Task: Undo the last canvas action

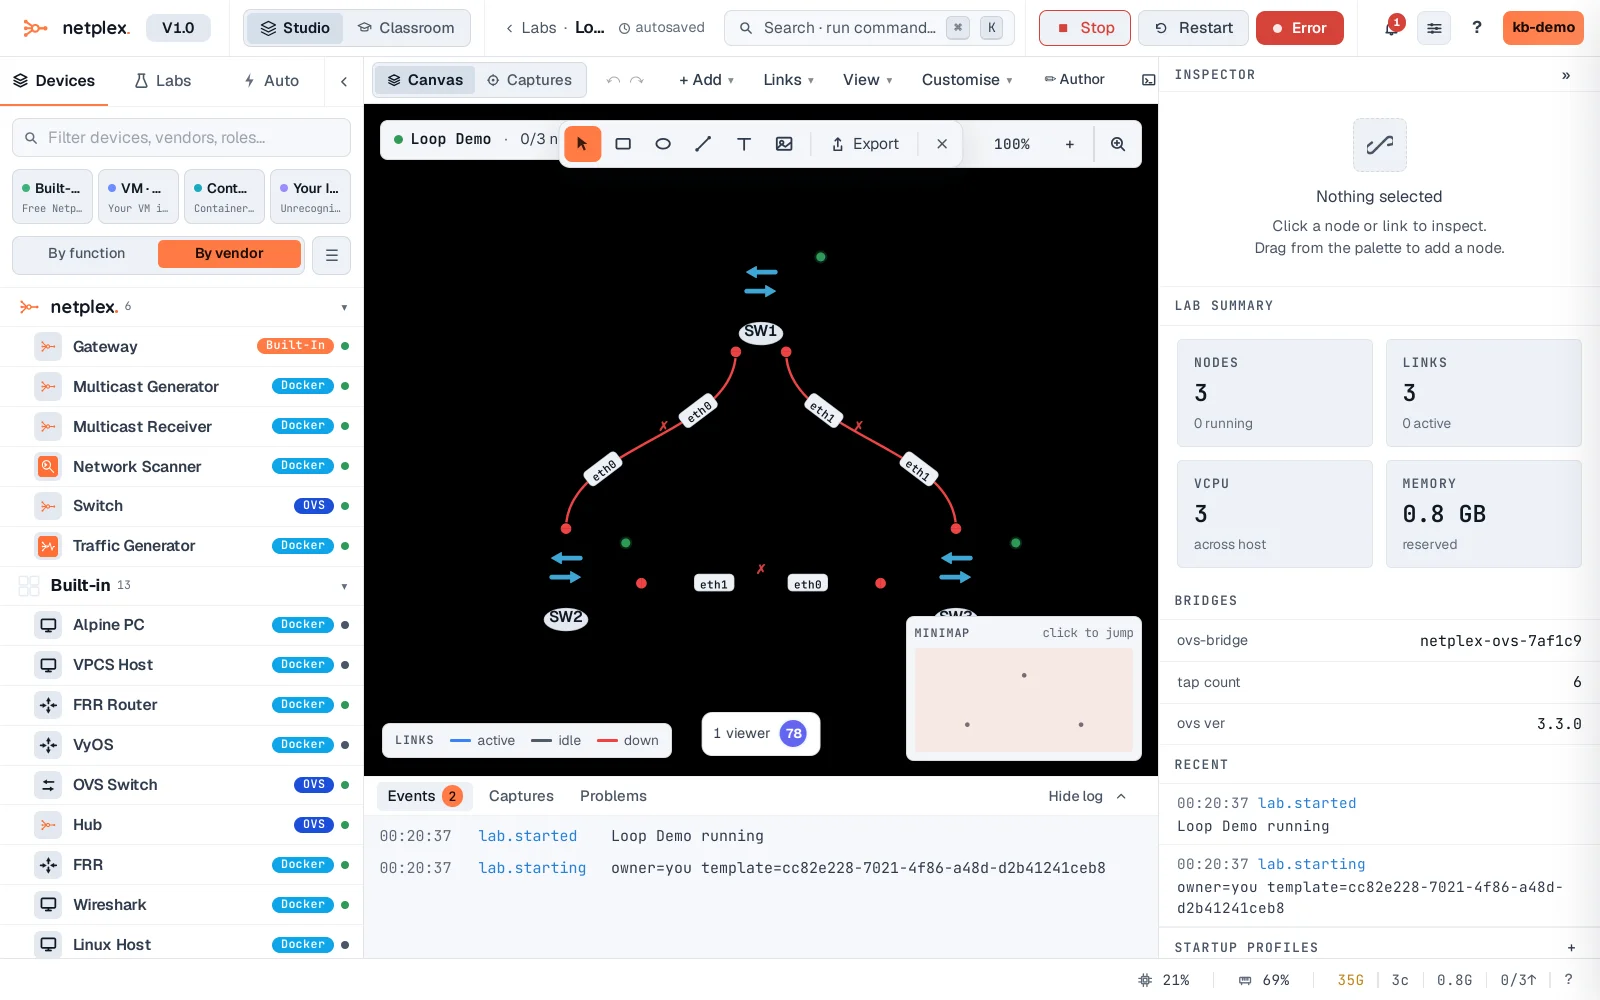Action: 613,80
